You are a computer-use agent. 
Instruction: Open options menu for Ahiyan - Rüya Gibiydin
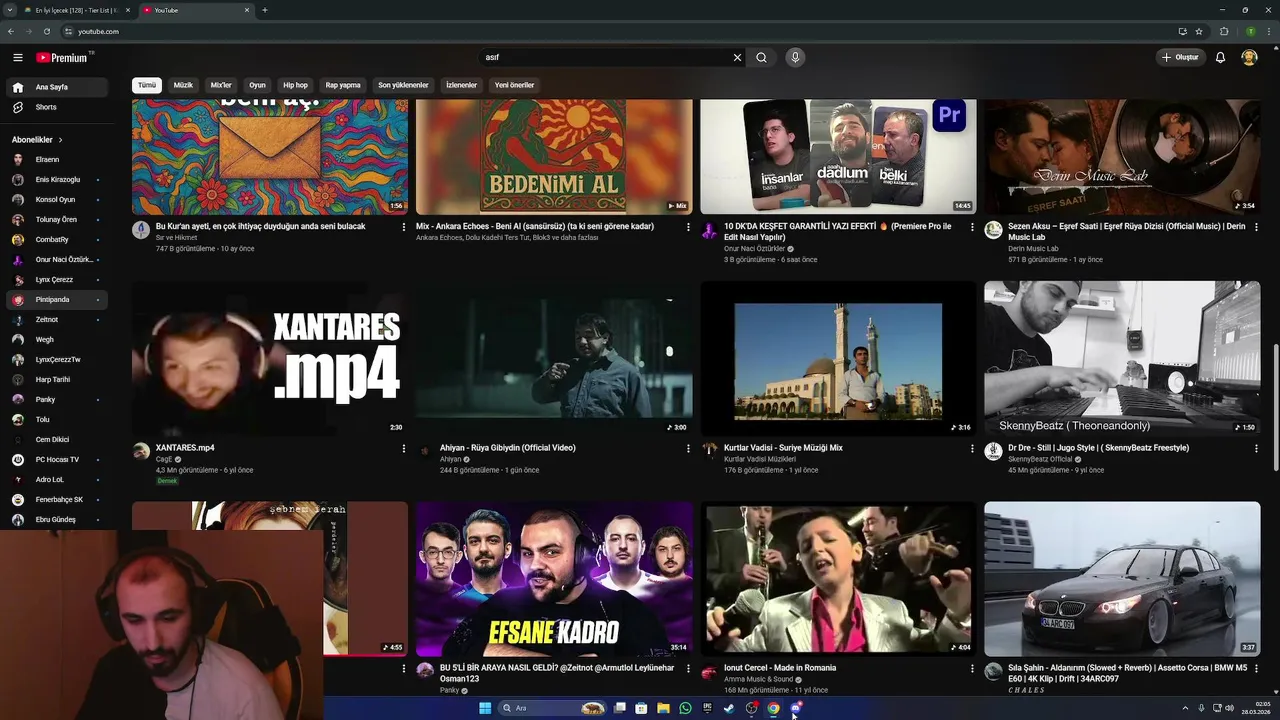click(688, 448)
